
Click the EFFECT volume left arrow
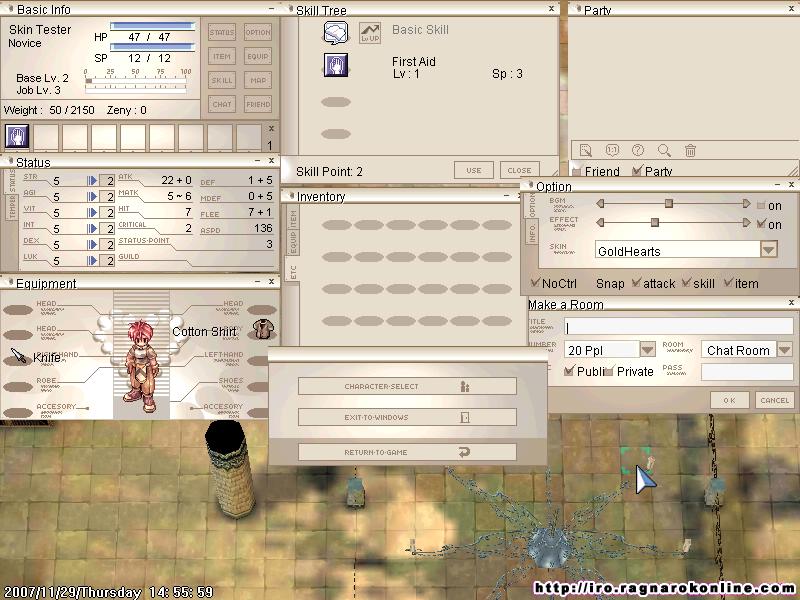pyautogui.click(x=601, y=222)
